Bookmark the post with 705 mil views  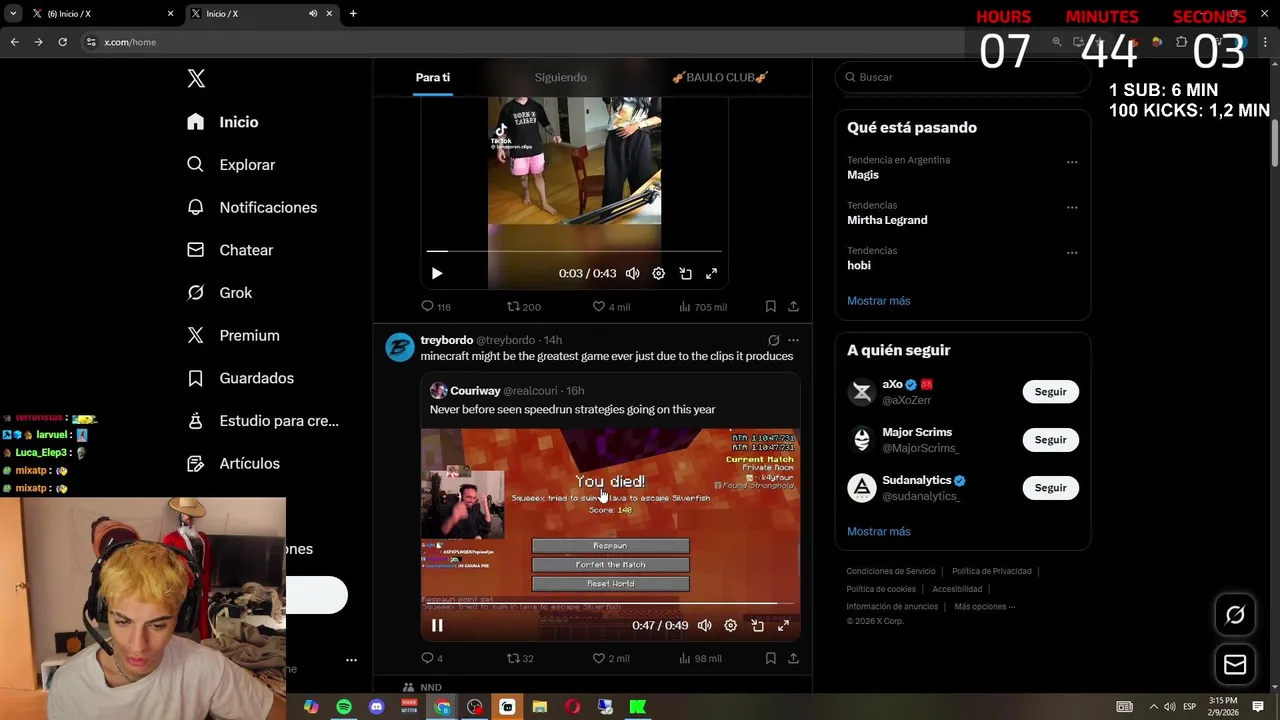[x=770, y=307]
